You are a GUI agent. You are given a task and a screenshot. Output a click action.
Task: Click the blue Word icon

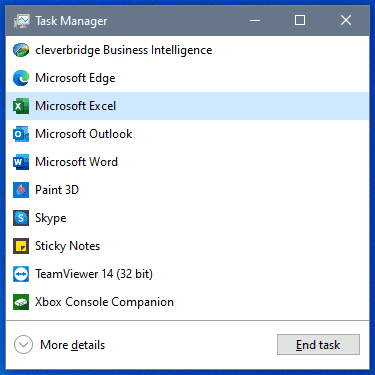[x=21, y=162]
